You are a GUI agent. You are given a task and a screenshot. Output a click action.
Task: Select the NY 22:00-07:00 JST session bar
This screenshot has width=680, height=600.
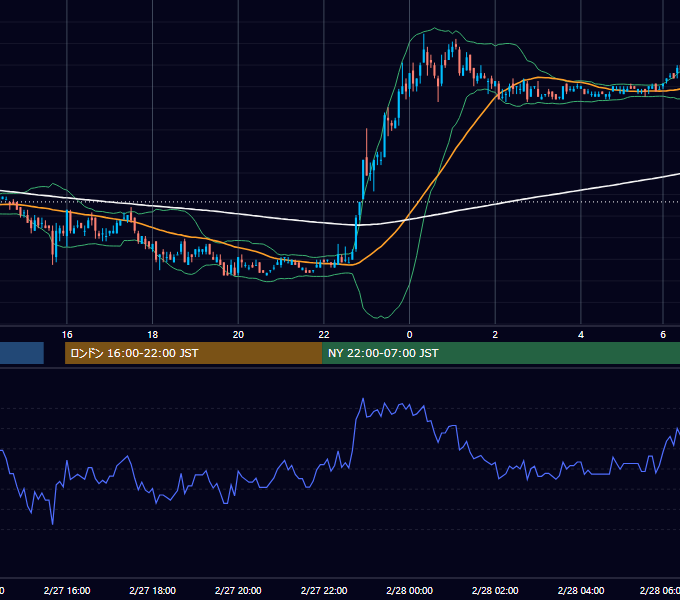click(x=501, y=353)
